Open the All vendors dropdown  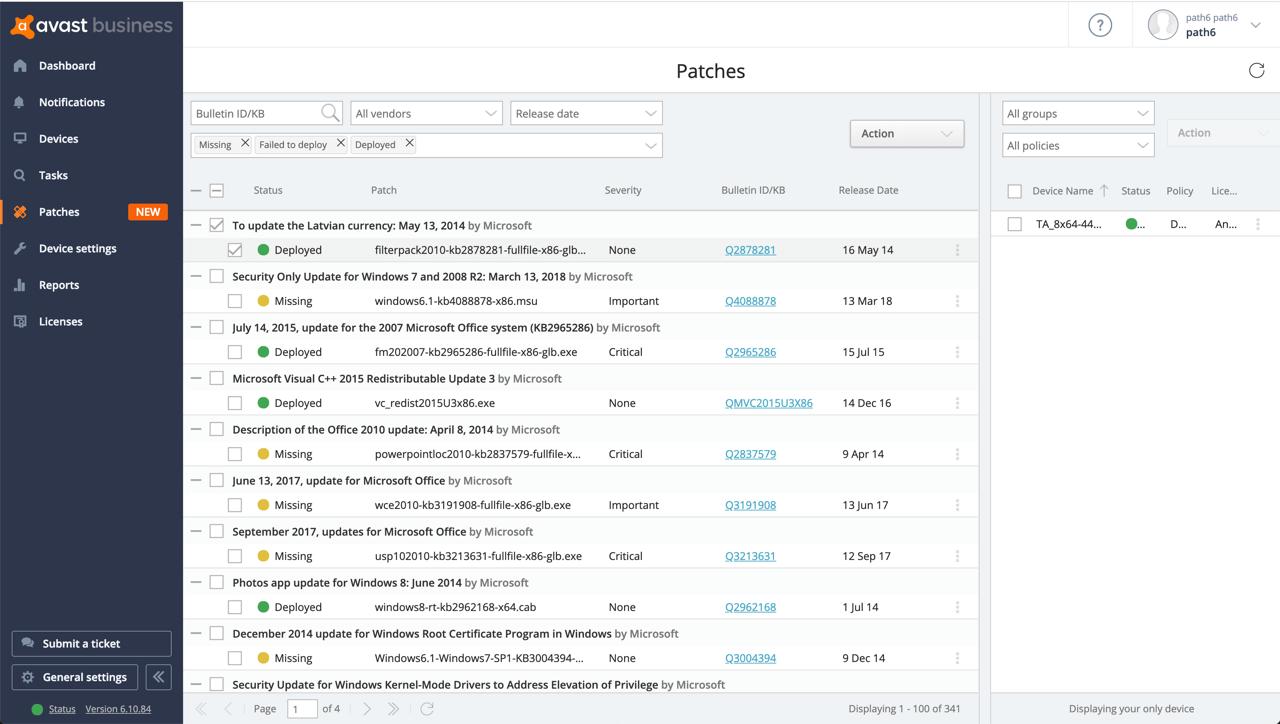pyautogui.click(x=426, y=113)
